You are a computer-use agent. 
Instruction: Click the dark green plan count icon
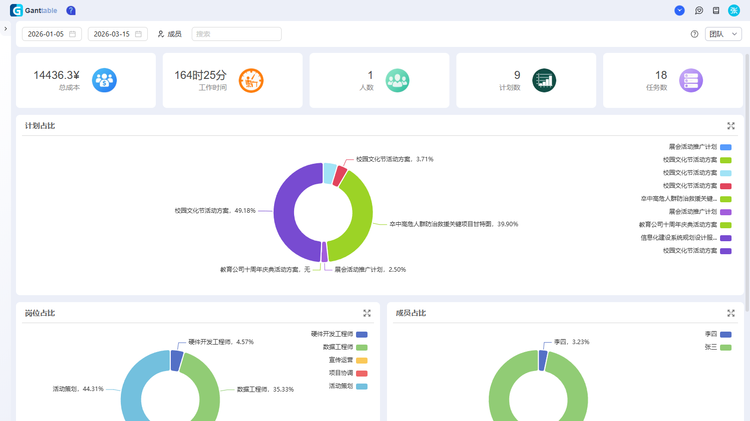coord(544,80)
